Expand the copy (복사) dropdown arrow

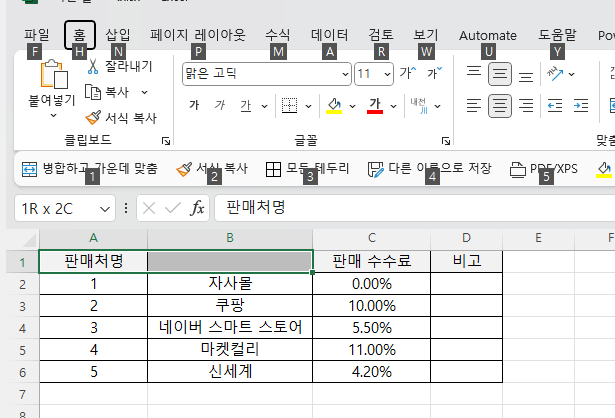[144, 93]
